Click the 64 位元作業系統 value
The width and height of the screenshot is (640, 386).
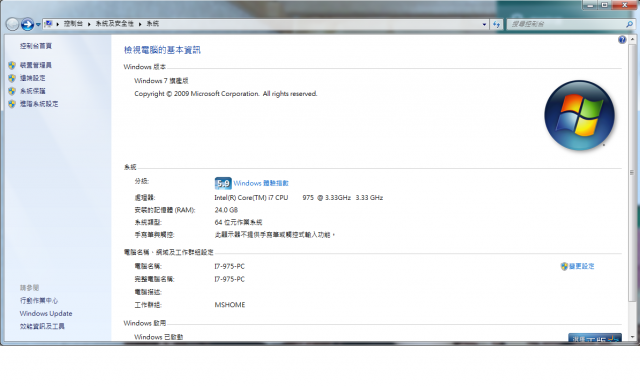coord(238,222)
